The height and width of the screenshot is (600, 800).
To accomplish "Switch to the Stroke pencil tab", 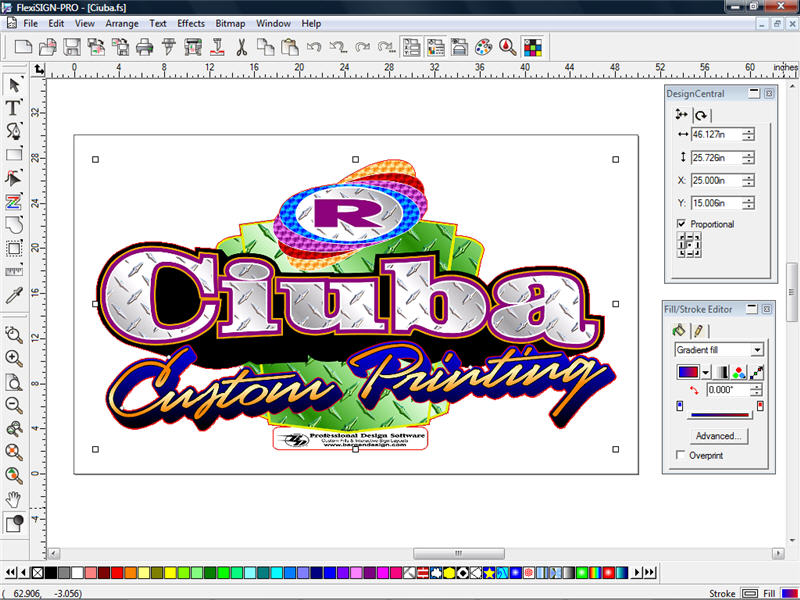I will pyautogui.click(x=697, y=330).
